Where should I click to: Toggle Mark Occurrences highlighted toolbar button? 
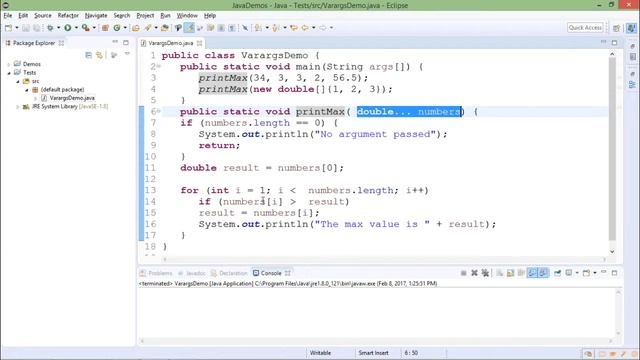coord(189,28)
